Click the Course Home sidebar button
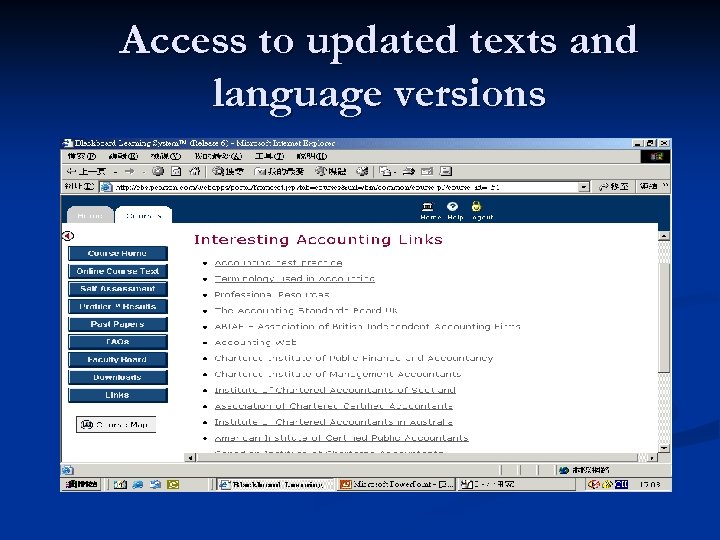Image resolution: width=720 pixels, height=540 pixels. pyautogui.click(x=118, y=253)
